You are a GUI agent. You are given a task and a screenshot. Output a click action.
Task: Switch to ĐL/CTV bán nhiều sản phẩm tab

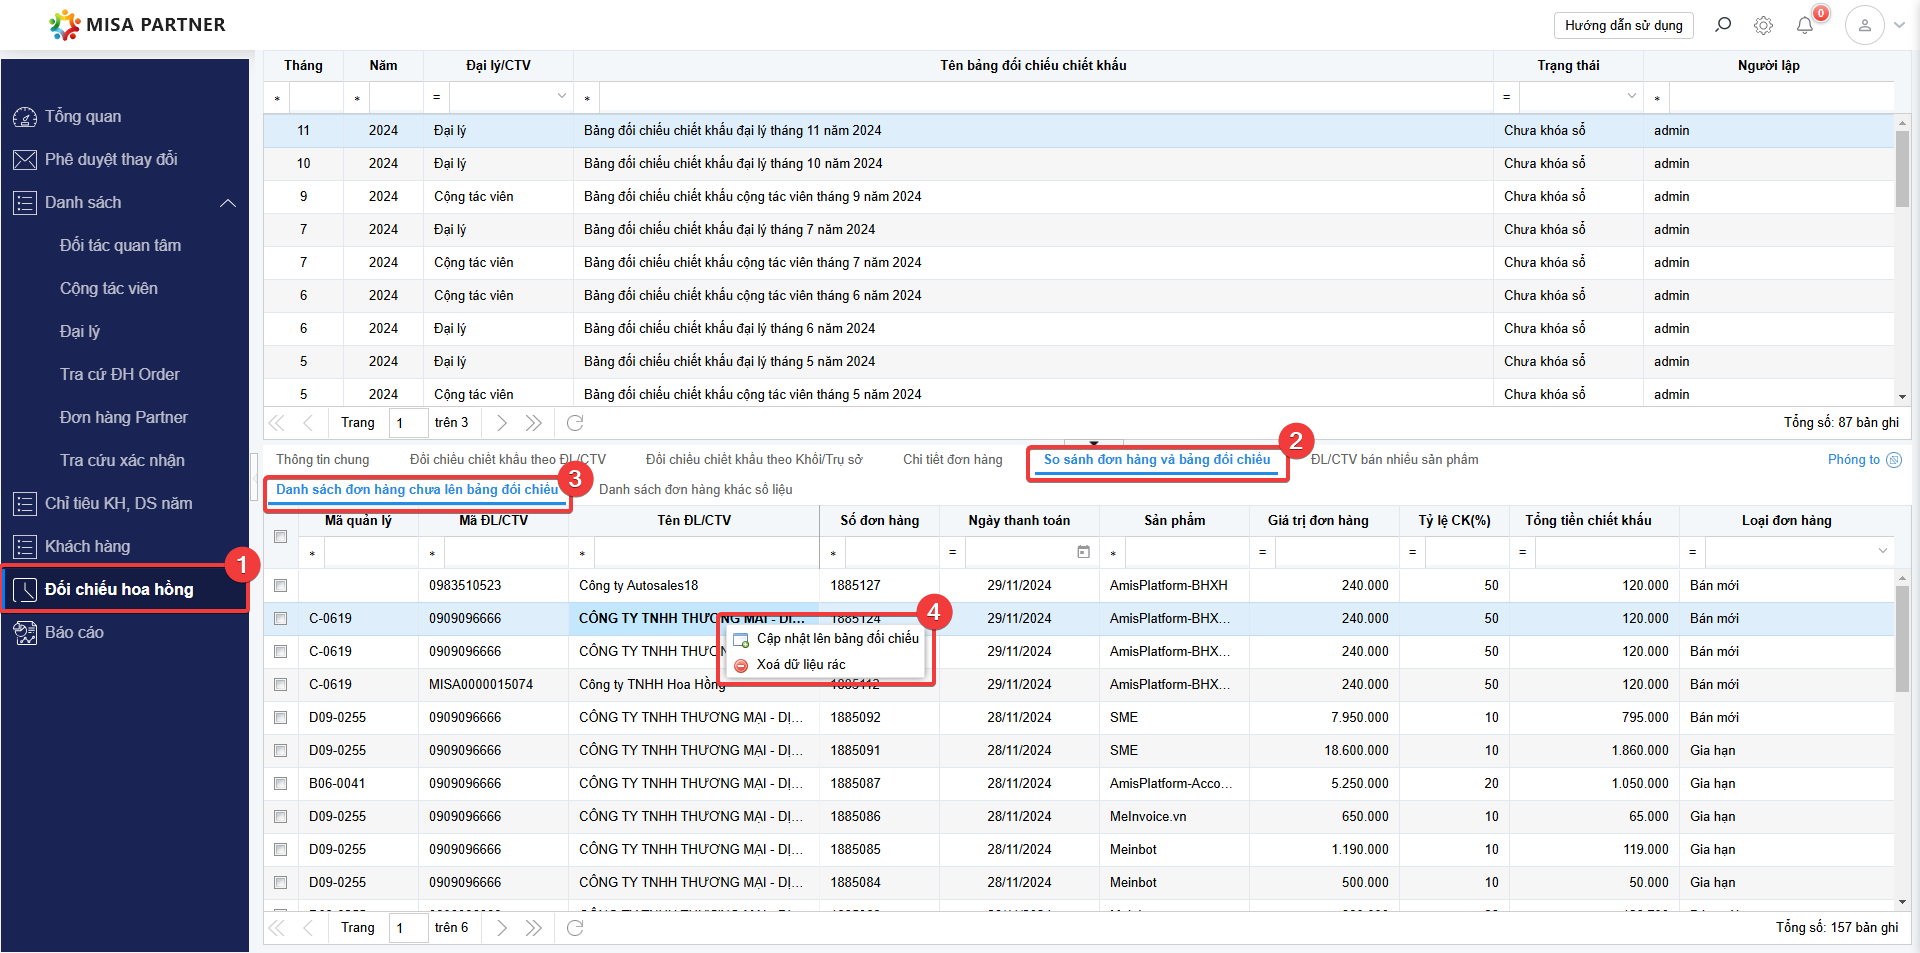[x=1395, y=460]
